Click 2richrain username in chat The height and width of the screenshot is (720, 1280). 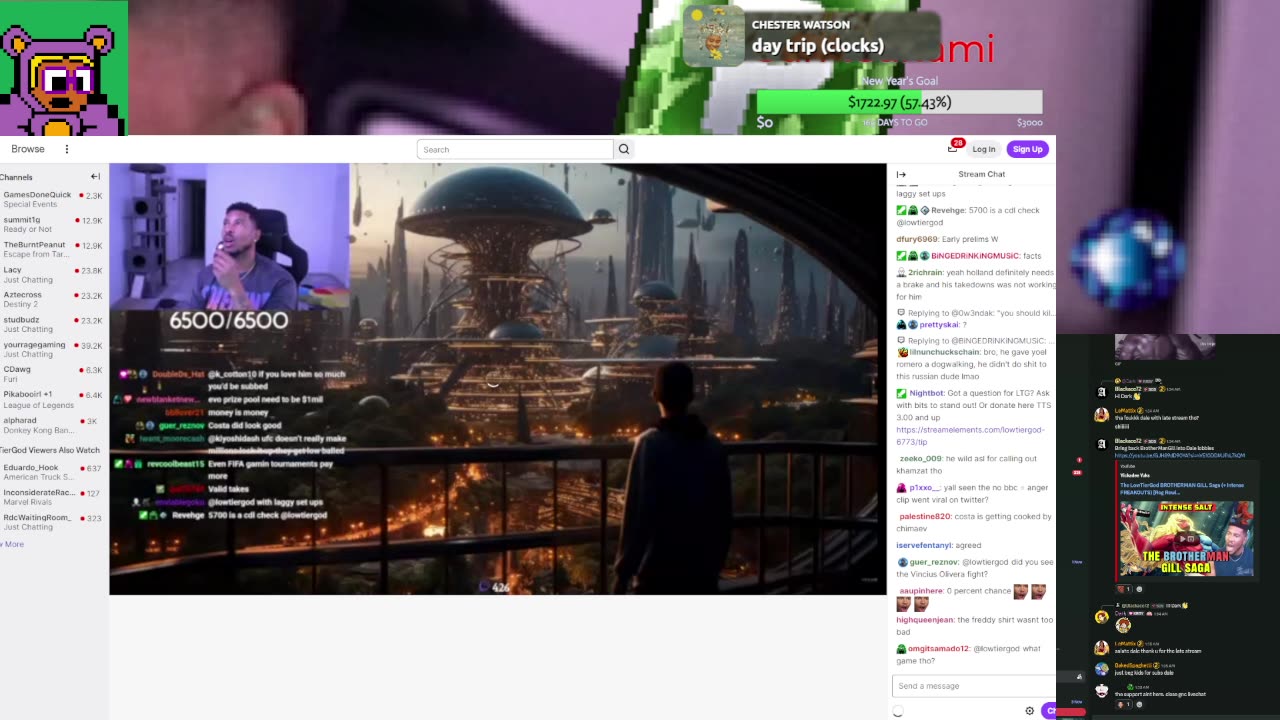pyautogui.click(x=925, y=272)
